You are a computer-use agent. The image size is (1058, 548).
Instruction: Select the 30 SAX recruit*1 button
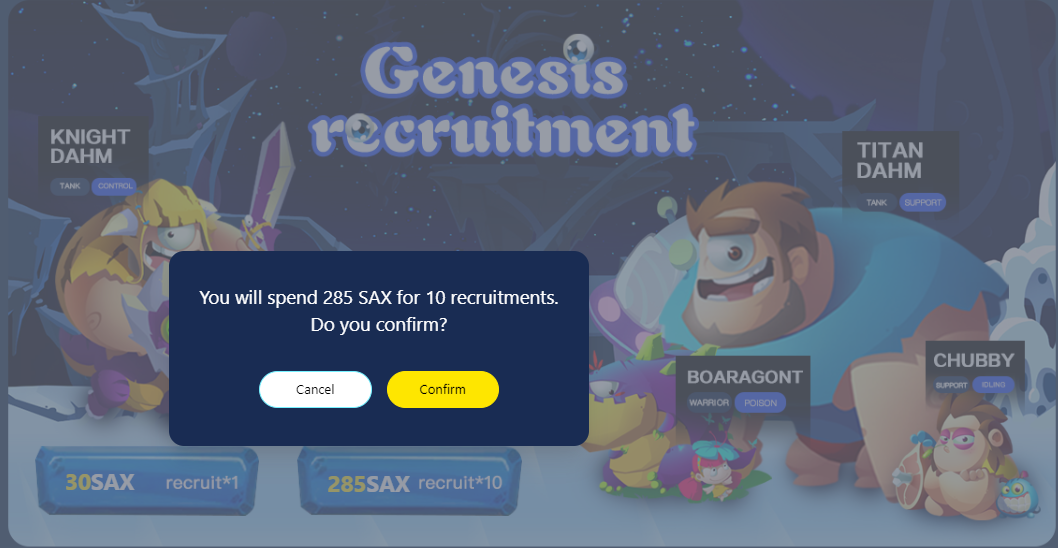(x=147, y=481)
